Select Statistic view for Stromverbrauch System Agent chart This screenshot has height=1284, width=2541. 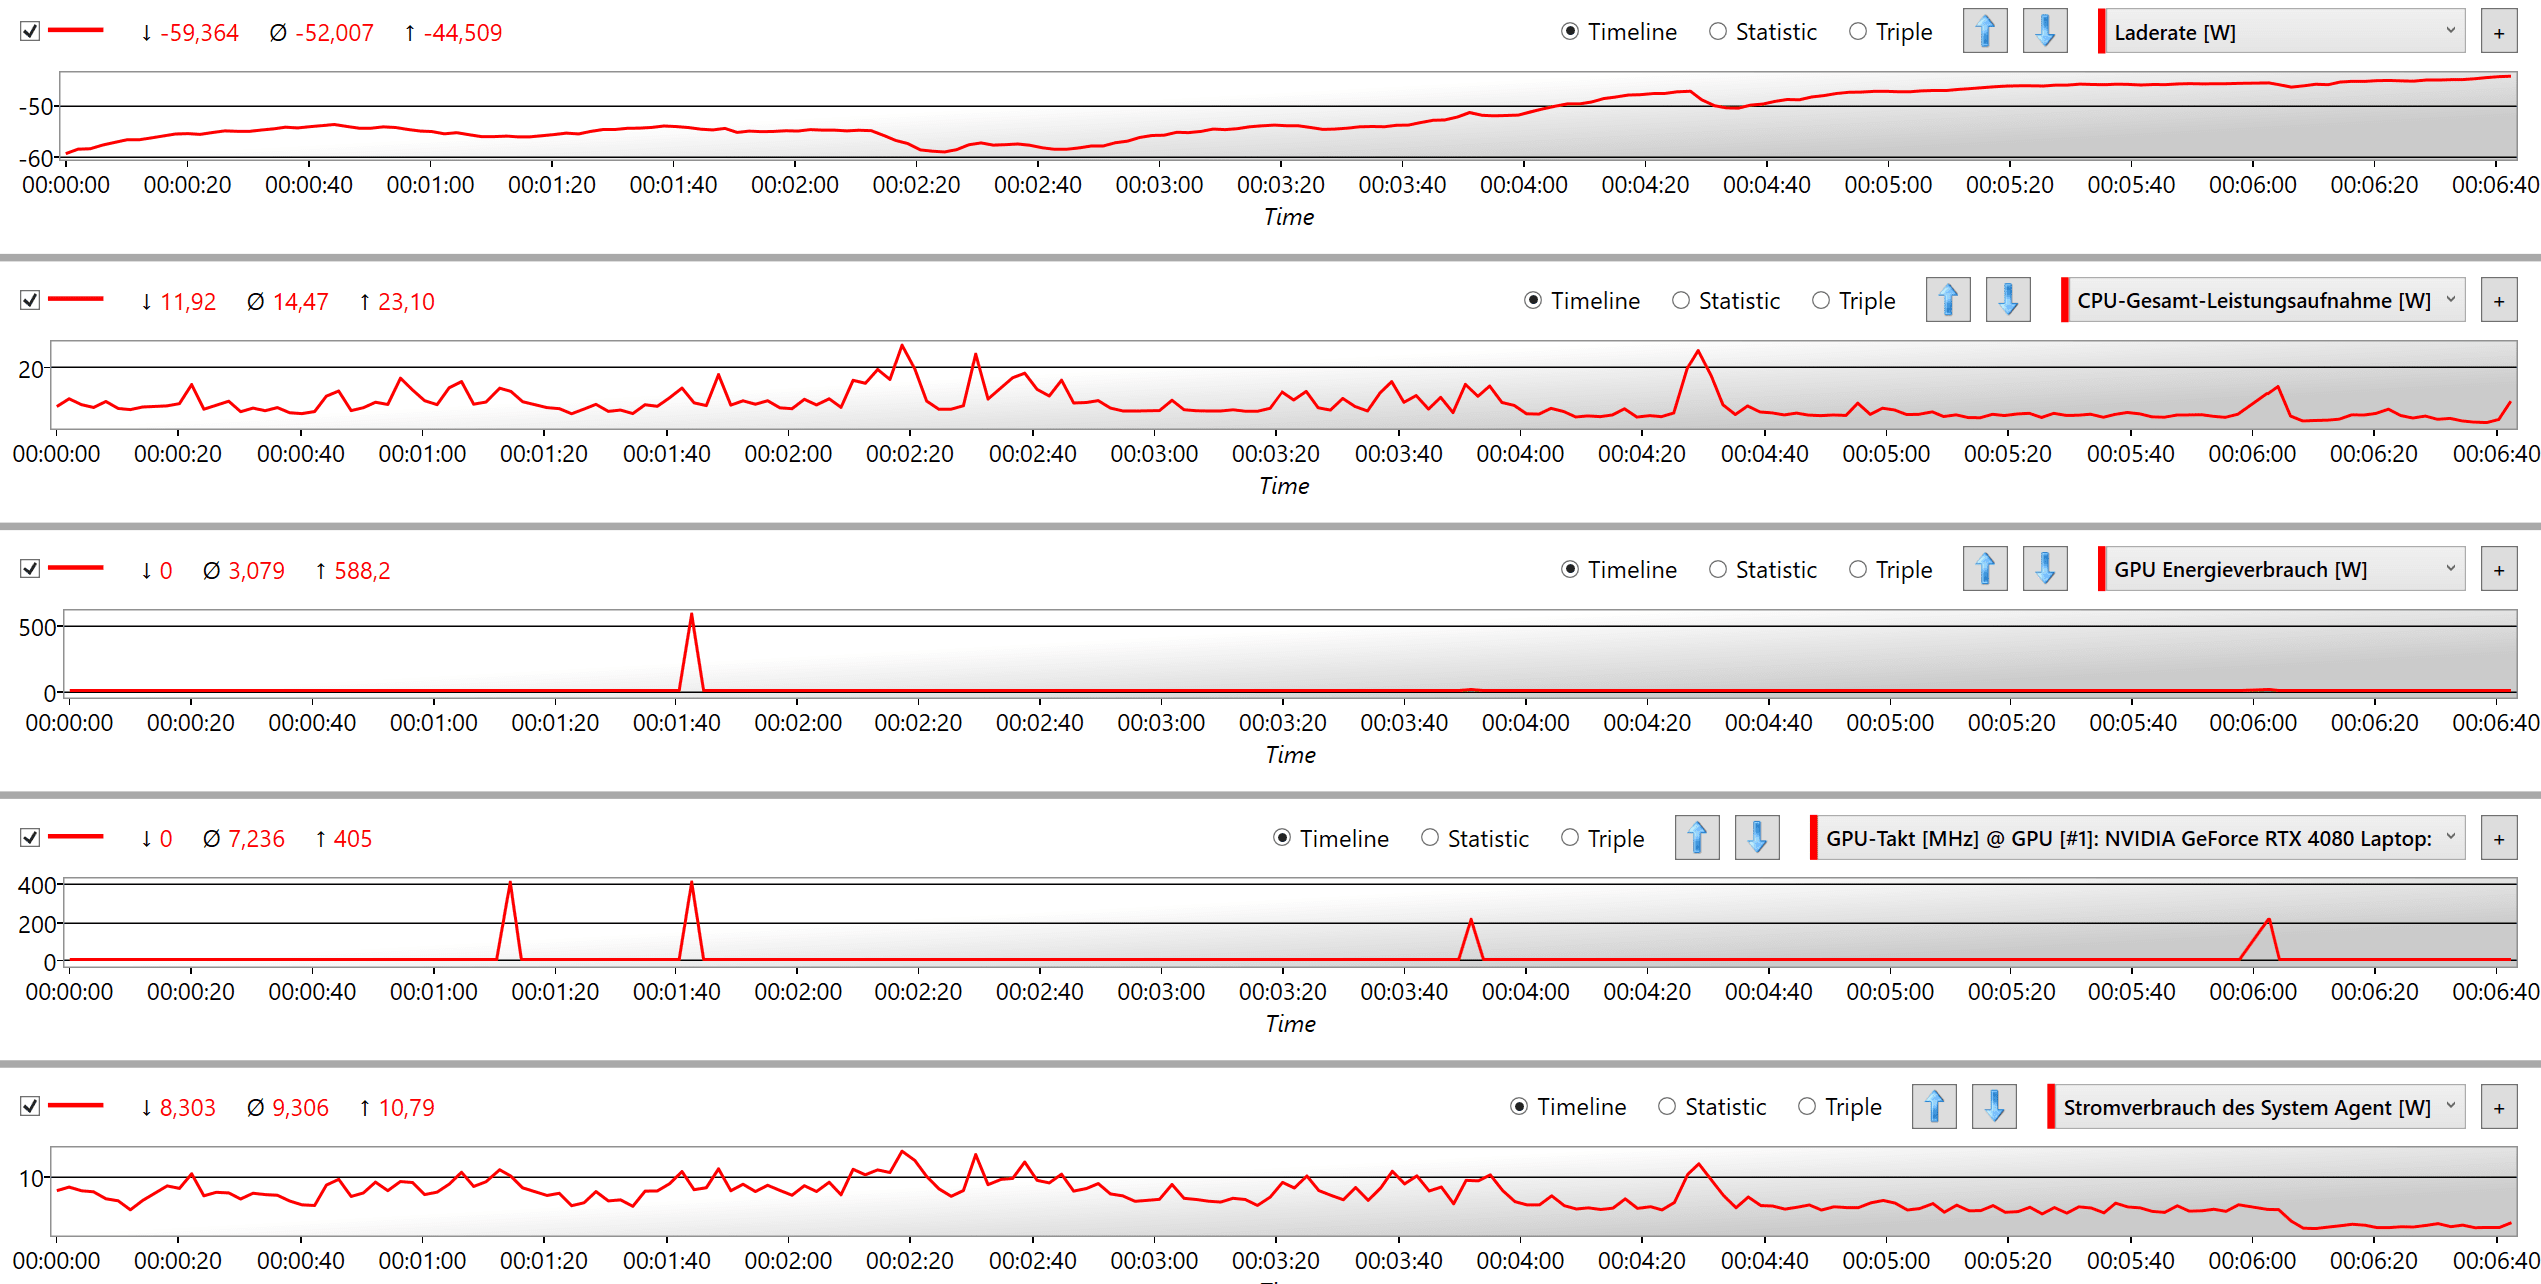click(1711, 1107)
